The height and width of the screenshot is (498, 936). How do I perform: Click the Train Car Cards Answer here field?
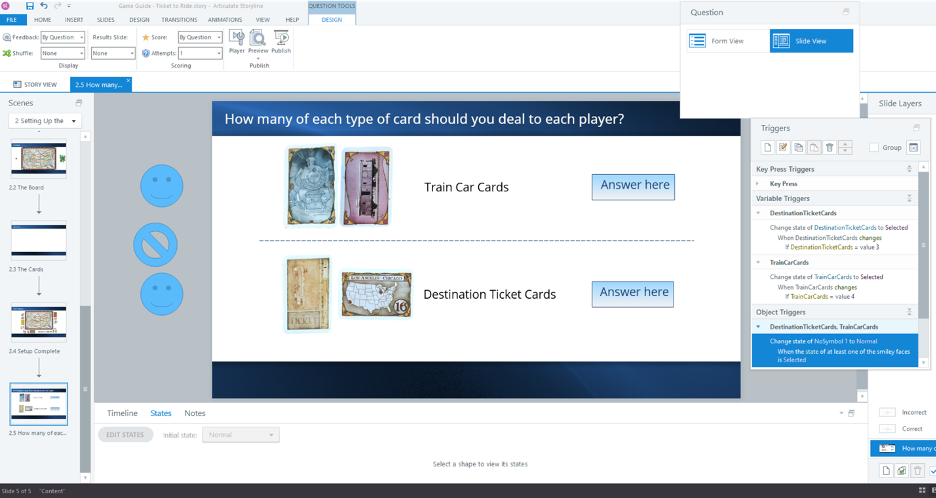pos(633,187)
